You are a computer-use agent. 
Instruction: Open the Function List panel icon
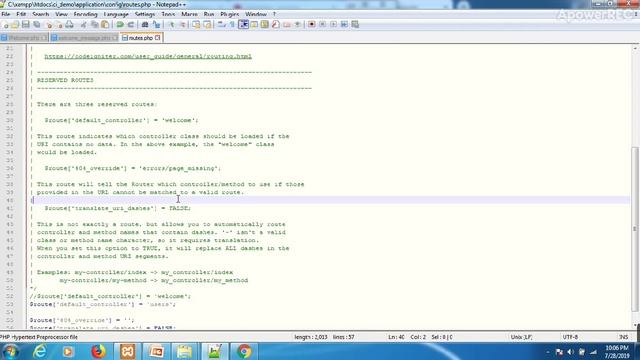pyautogui.click(x=276, y=24)
